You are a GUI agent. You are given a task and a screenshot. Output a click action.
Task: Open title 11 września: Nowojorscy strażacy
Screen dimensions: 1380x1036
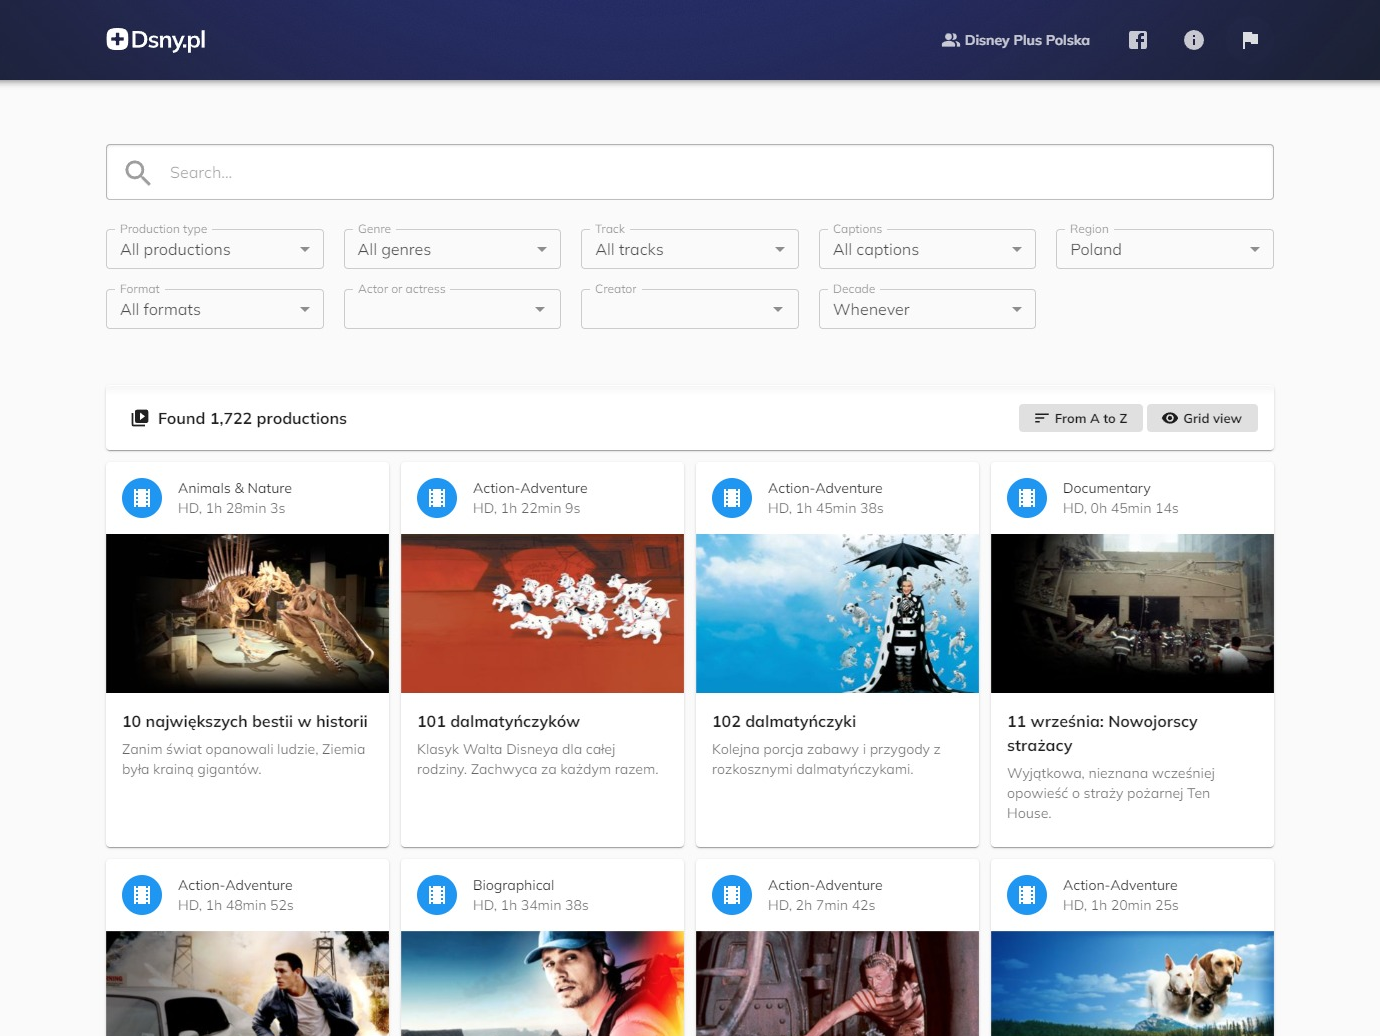(1102, 733)
